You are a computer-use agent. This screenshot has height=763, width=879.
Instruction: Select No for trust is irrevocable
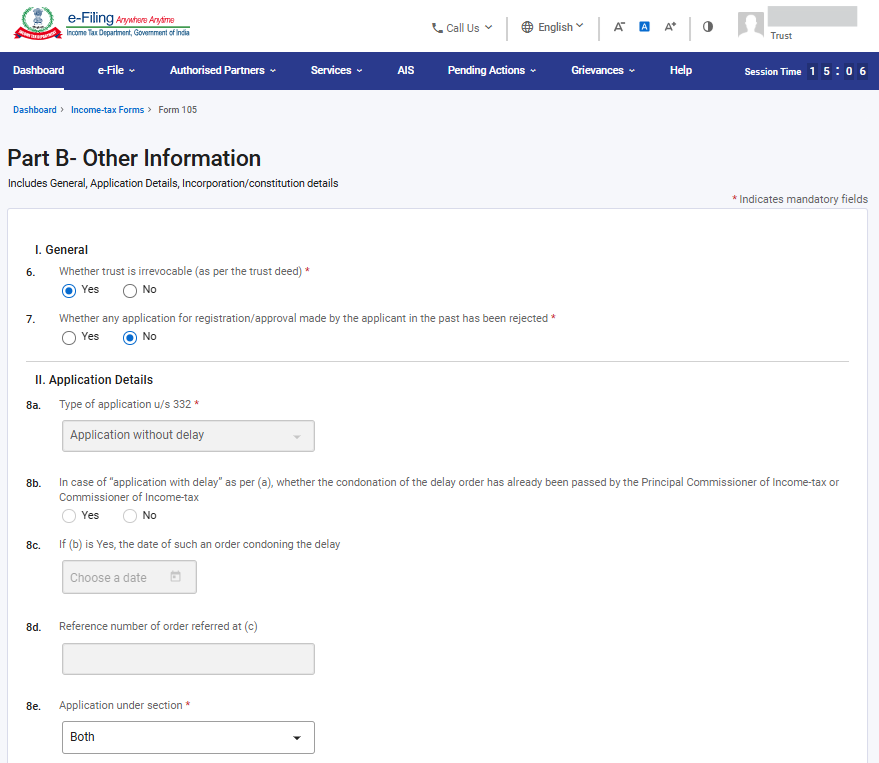point(130,290)
